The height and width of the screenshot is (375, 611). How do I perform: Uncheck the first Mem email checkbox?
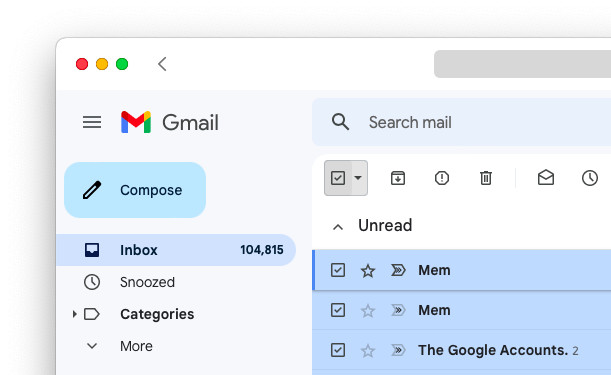[338, 270]
